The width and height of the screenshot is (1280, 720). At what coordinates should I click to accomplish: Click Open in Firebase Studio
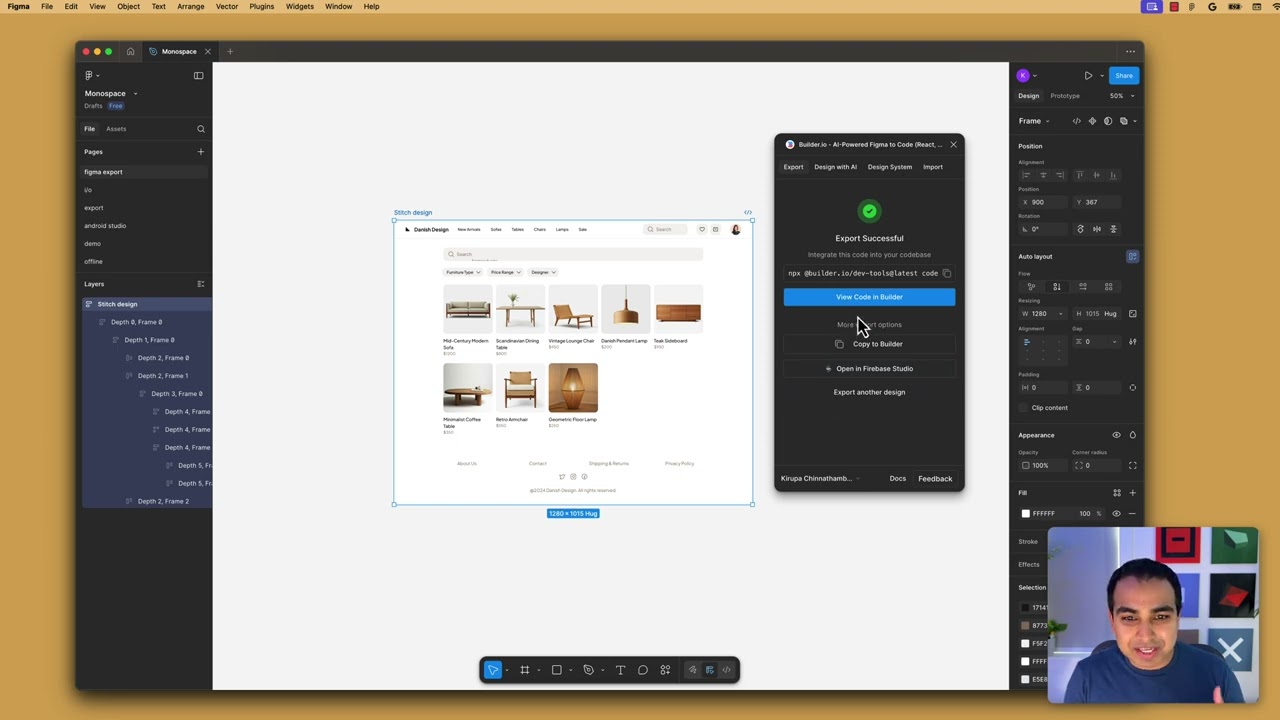[x=869, y=369]
